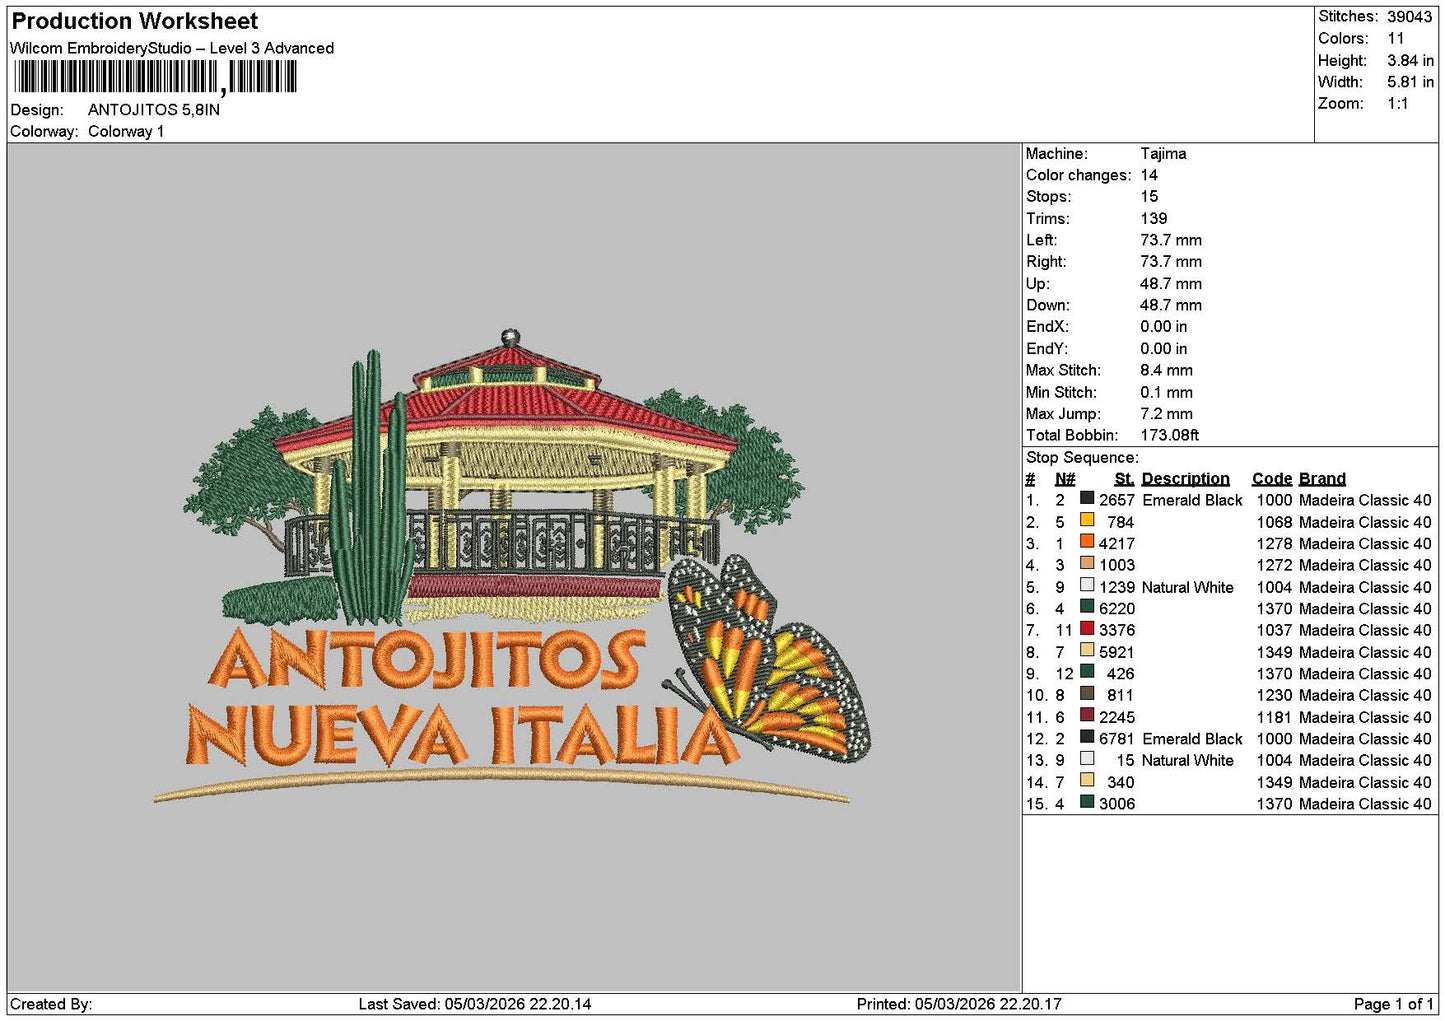1445x1021 pixels.
Task: Click 'Emerald Black' description in stop 1
Action: [x=1192, y=500]
